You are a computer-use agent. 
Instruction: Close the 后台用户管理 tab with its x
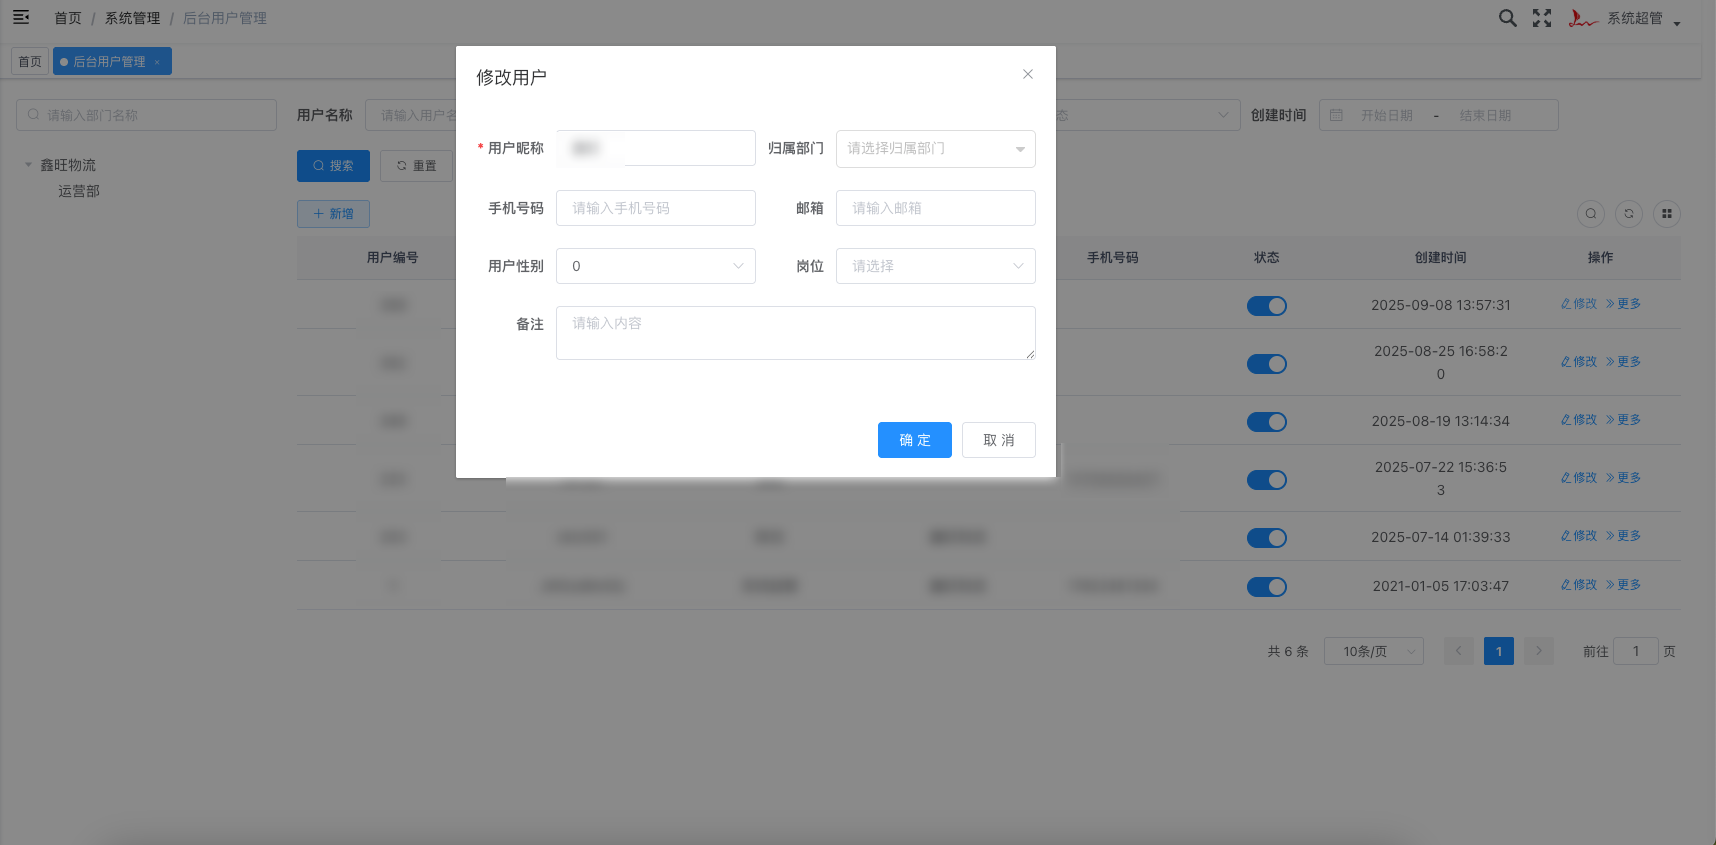pos(157,62)
